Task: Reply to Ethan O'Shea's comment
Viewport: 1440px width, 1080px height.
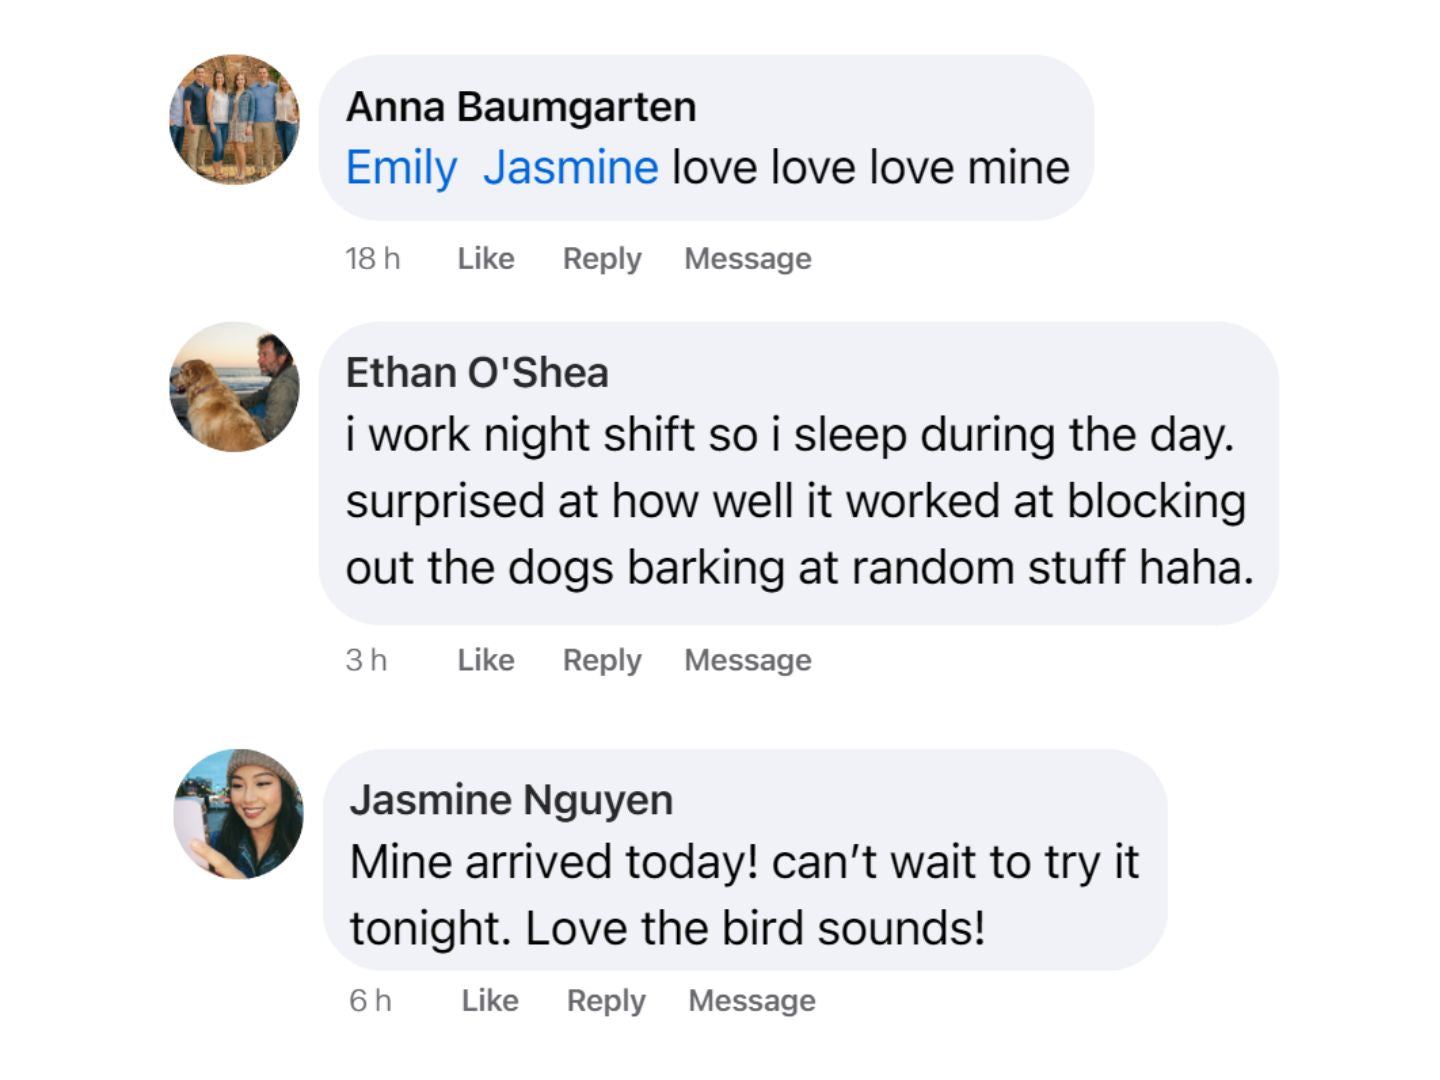Action: pos(602,660)
